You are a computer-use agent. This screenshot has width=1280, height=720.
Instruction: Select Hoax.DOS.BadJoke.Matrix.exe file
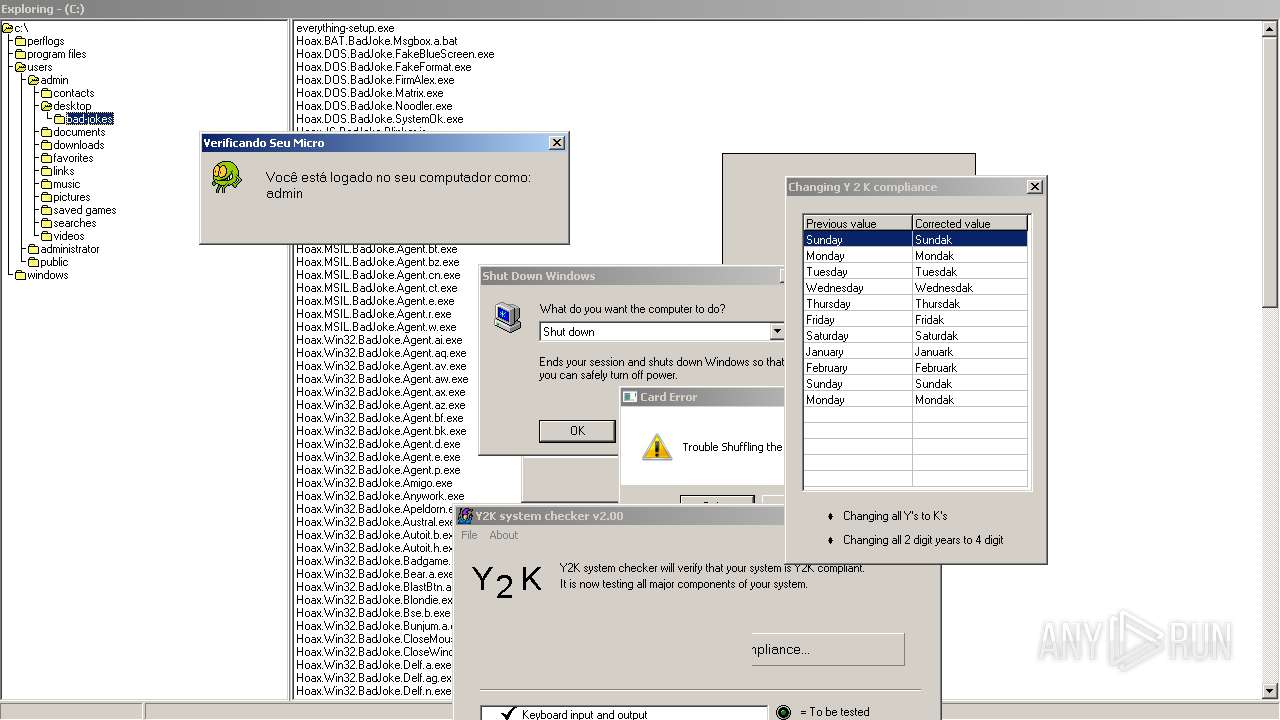pyautogui.click(x=370, y=93)
